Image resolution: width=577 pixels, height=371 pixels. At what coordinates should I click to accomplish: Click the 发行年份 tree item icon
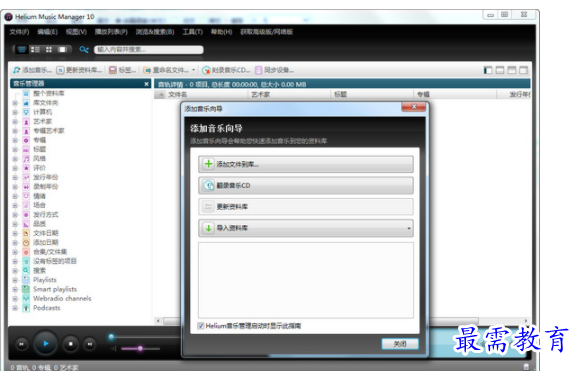[26, 177]
